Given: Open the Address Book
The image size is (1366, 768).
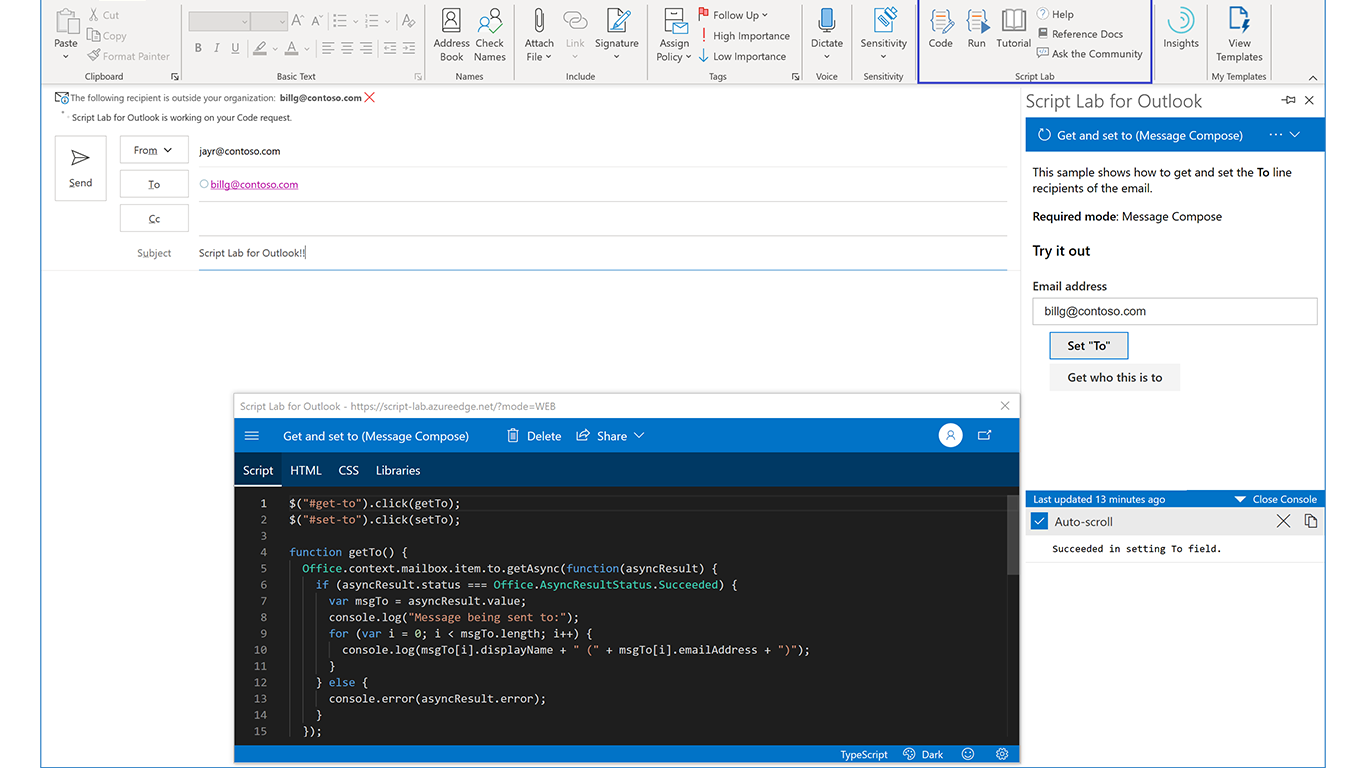Looking at the screenshot, I should click(x=451, y=35).
